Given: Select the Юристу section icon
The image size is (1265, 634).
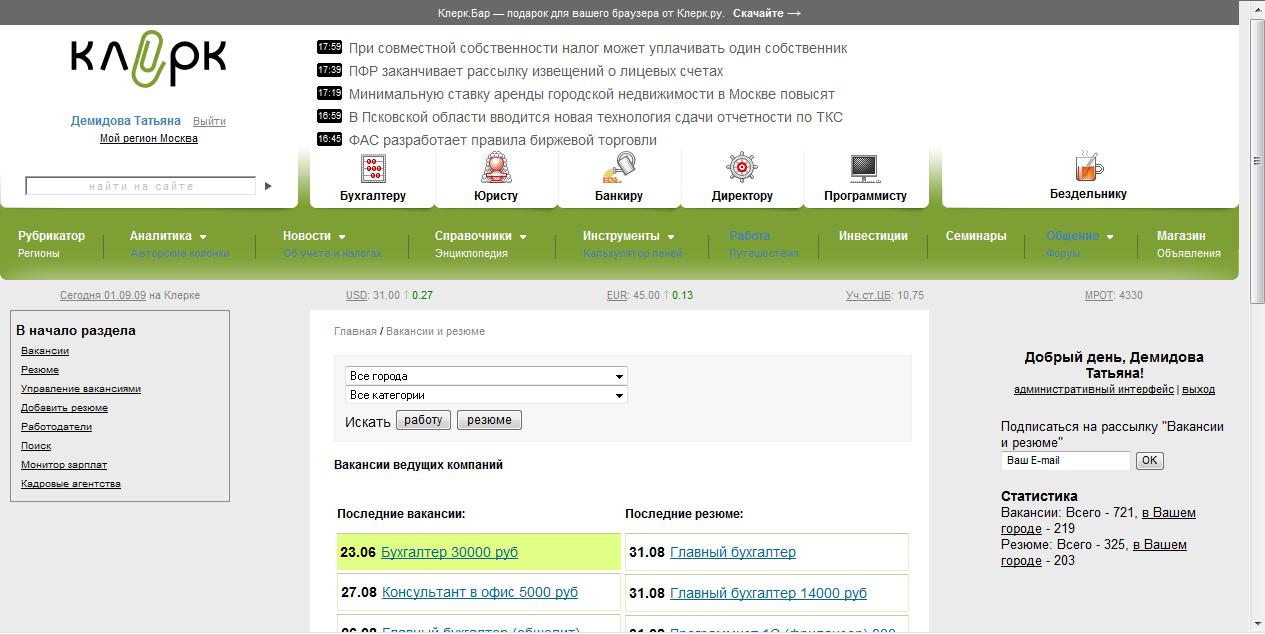Looking at the screenshot, I should (495, 168).
